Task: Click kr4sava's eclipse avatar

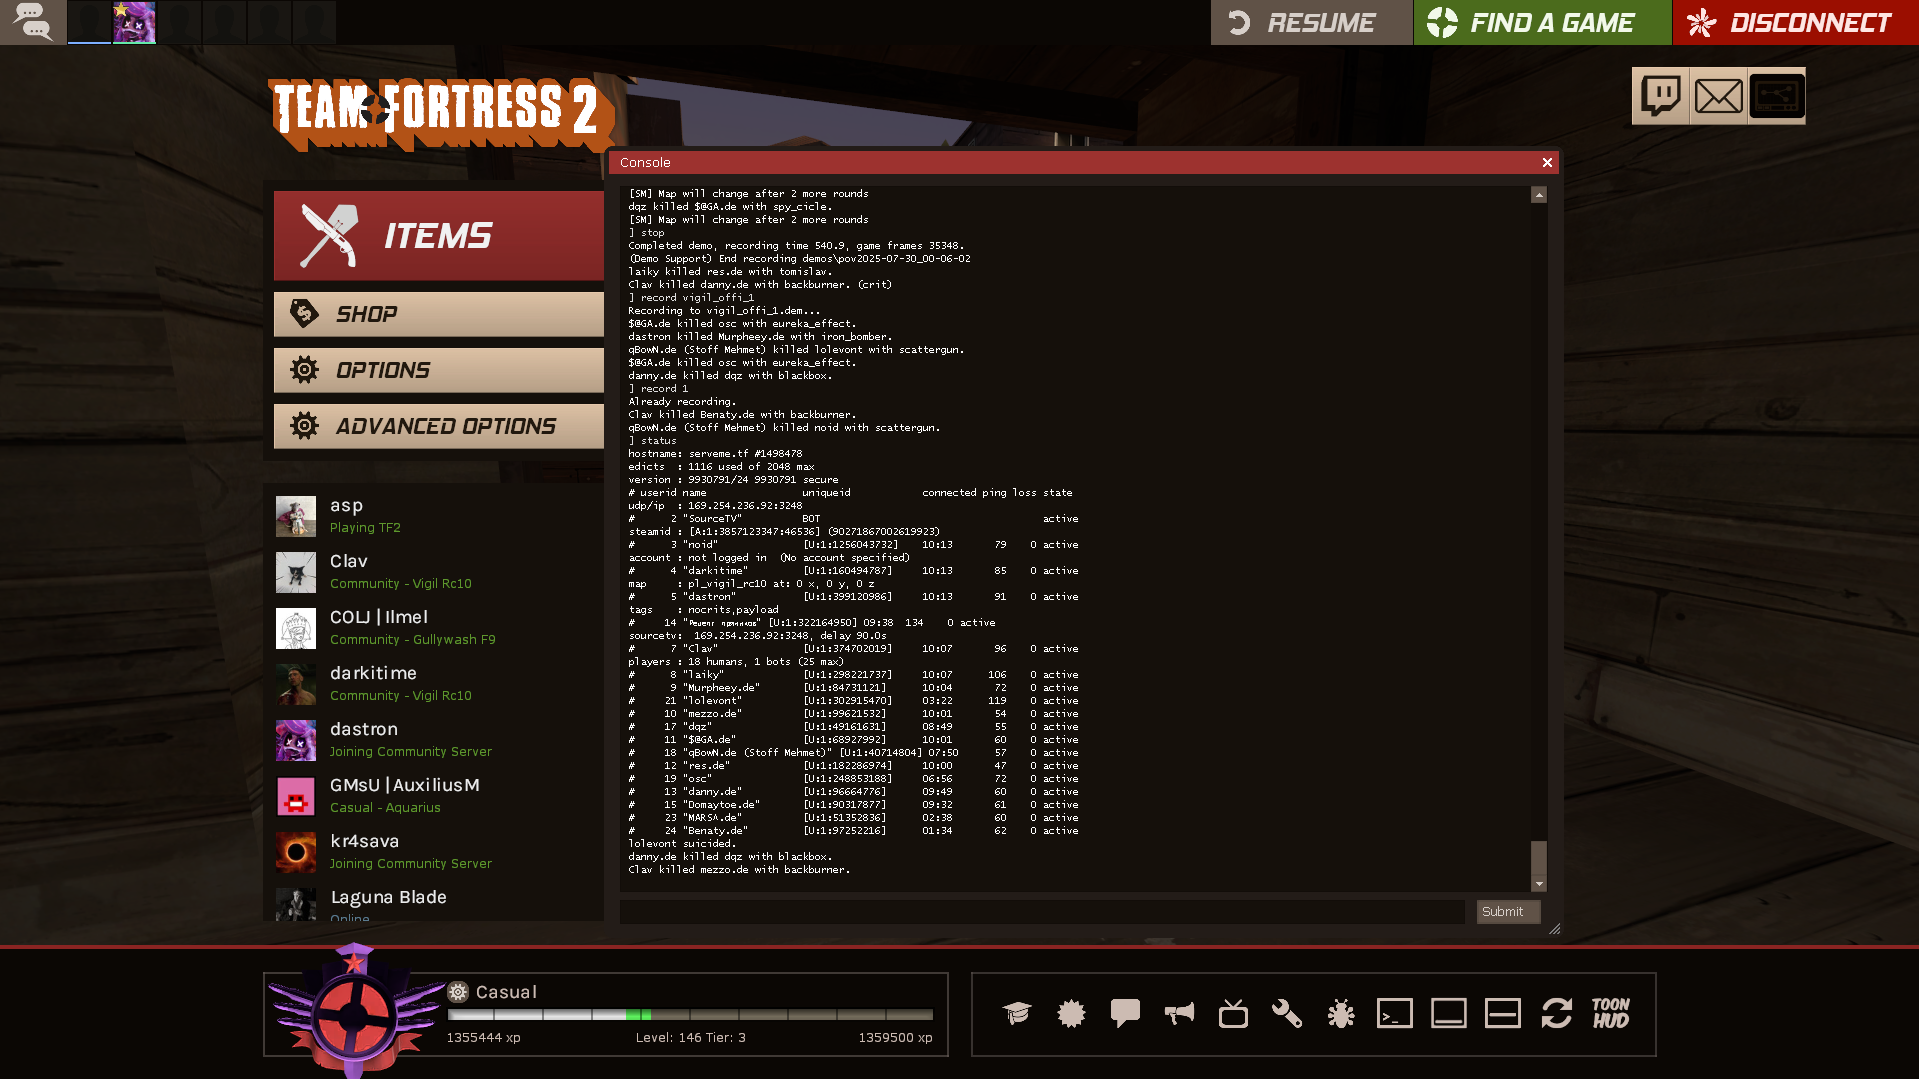Action: (296, 853)
